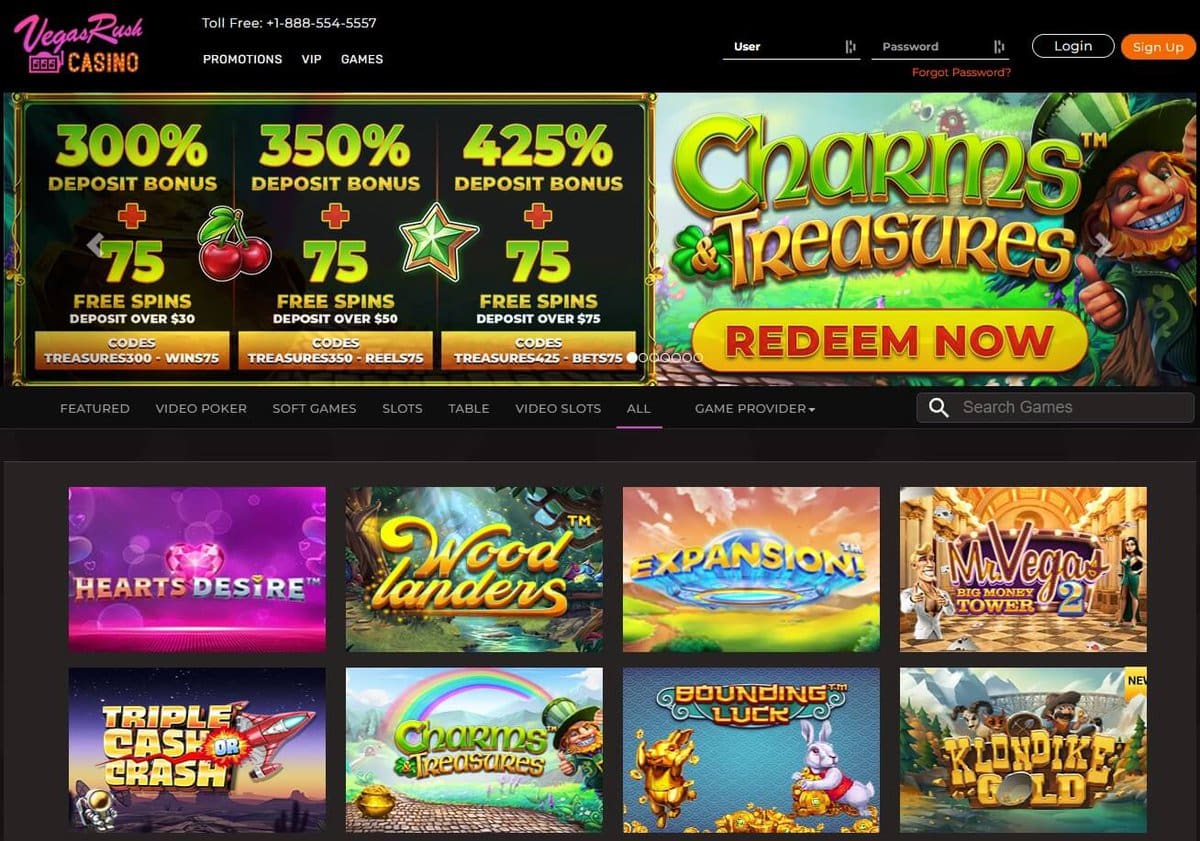This screenshot has height=841, width=1200.
Task: Open the Promotions menu item
Action: point(242,59)
